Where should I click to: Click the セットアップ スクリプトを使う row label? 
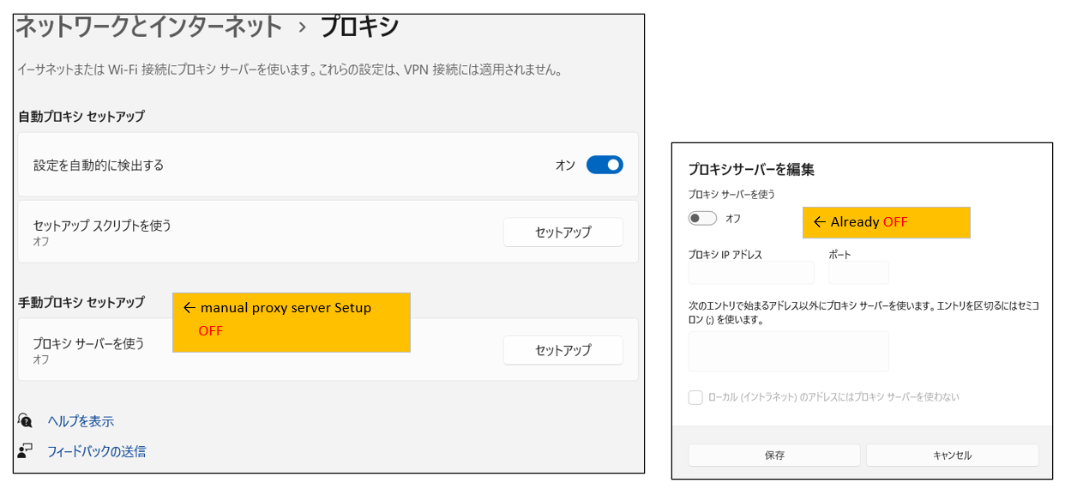tap(102, 225)
